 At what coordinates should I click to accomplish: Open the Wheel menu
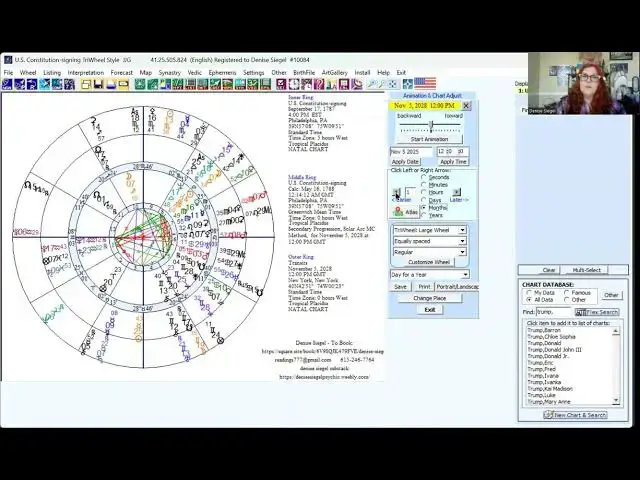coord(28,73)
